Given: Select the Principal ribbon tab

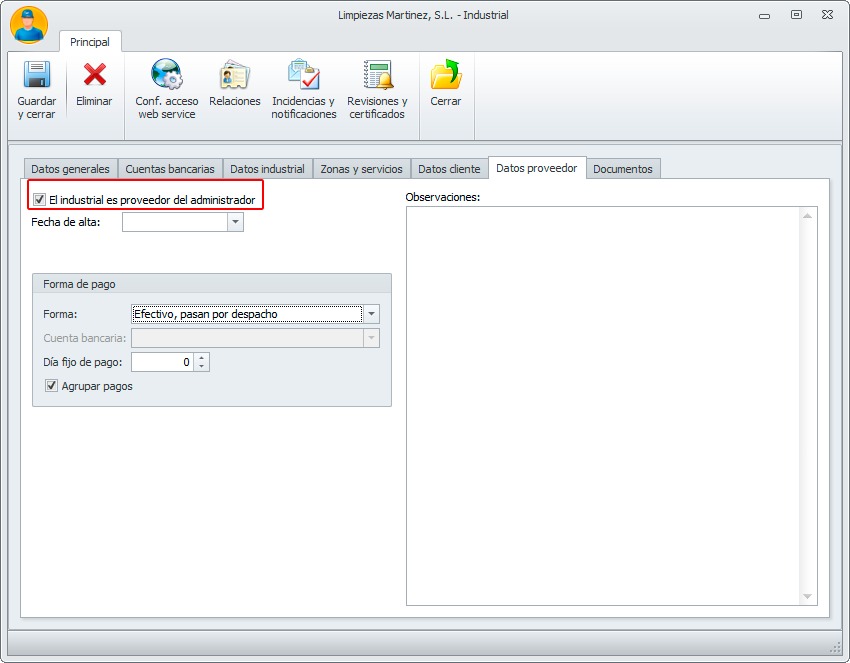Looking at the screenshot, I should (90, 42).
